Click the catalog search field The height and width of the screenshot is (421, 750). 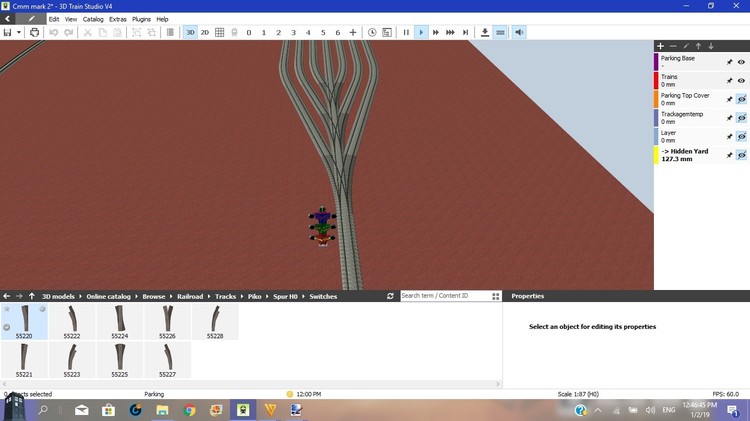(445, 296)
